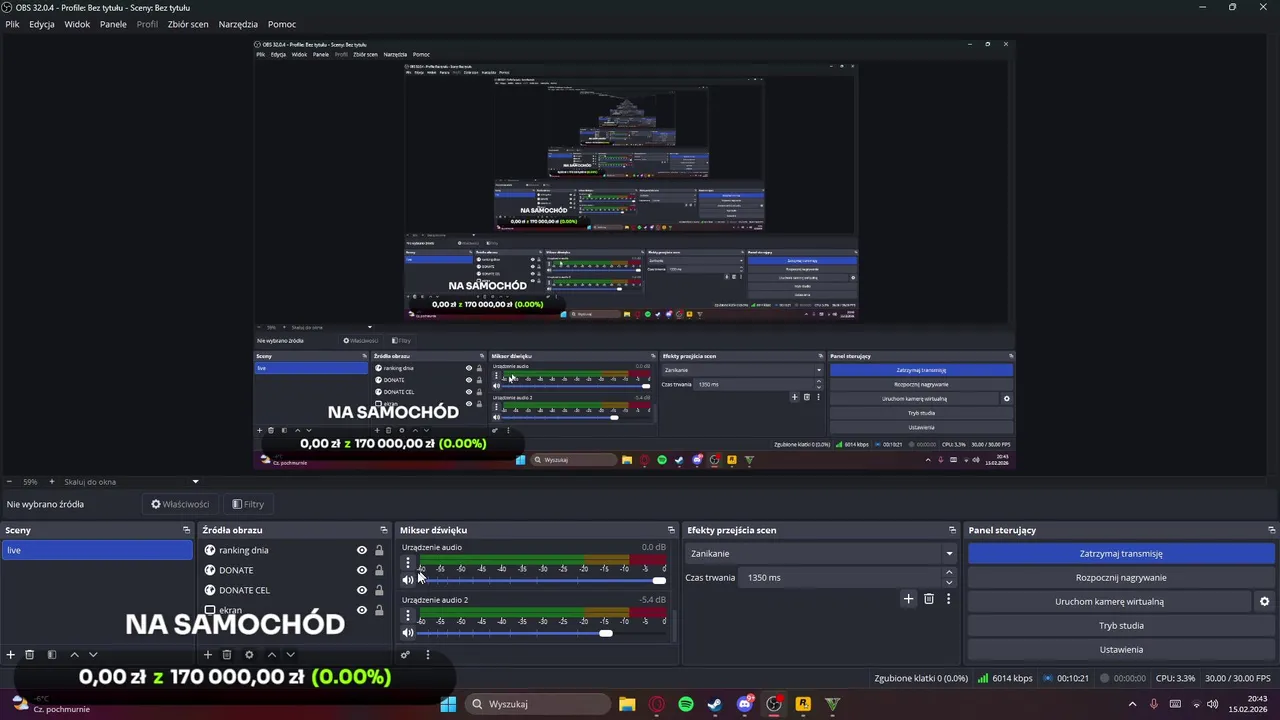Screen dimensions: 1280x720
Task: Open options menu for Urządzenie audio
Action: pos(408,563)
